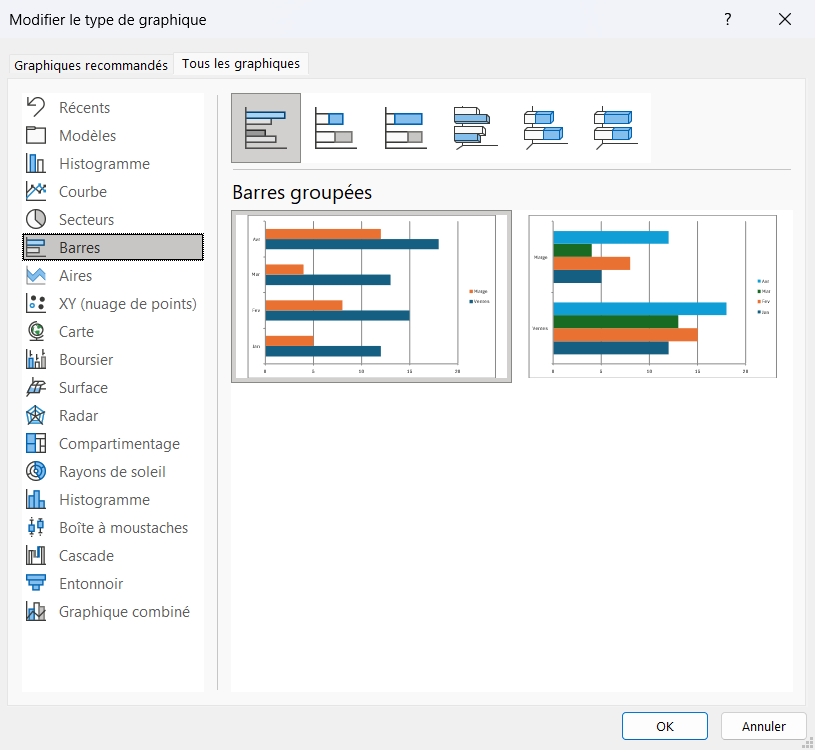Choose the second Histogramme statistical chart icon
Viewport: 815px width, 750px height.
pos(36,499)
